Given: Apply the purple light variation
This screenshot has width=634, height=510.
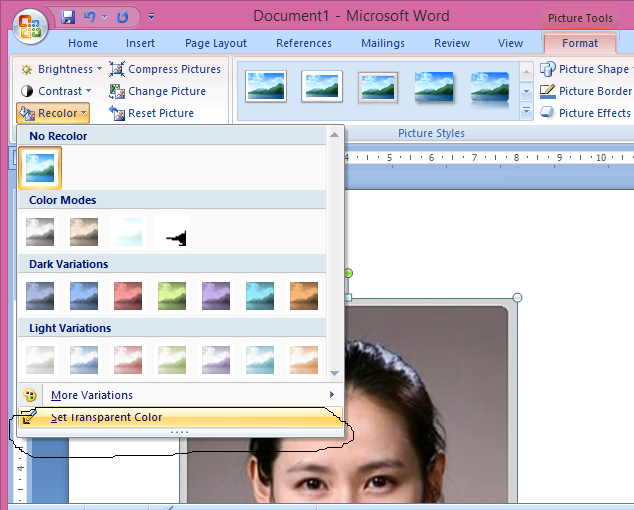Looking at the screenshot, I should point(216,360).
